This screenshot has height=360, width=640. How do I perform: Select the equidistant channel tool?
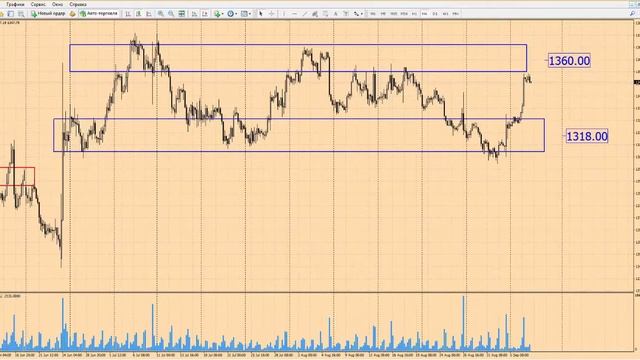tap(315, 14)
